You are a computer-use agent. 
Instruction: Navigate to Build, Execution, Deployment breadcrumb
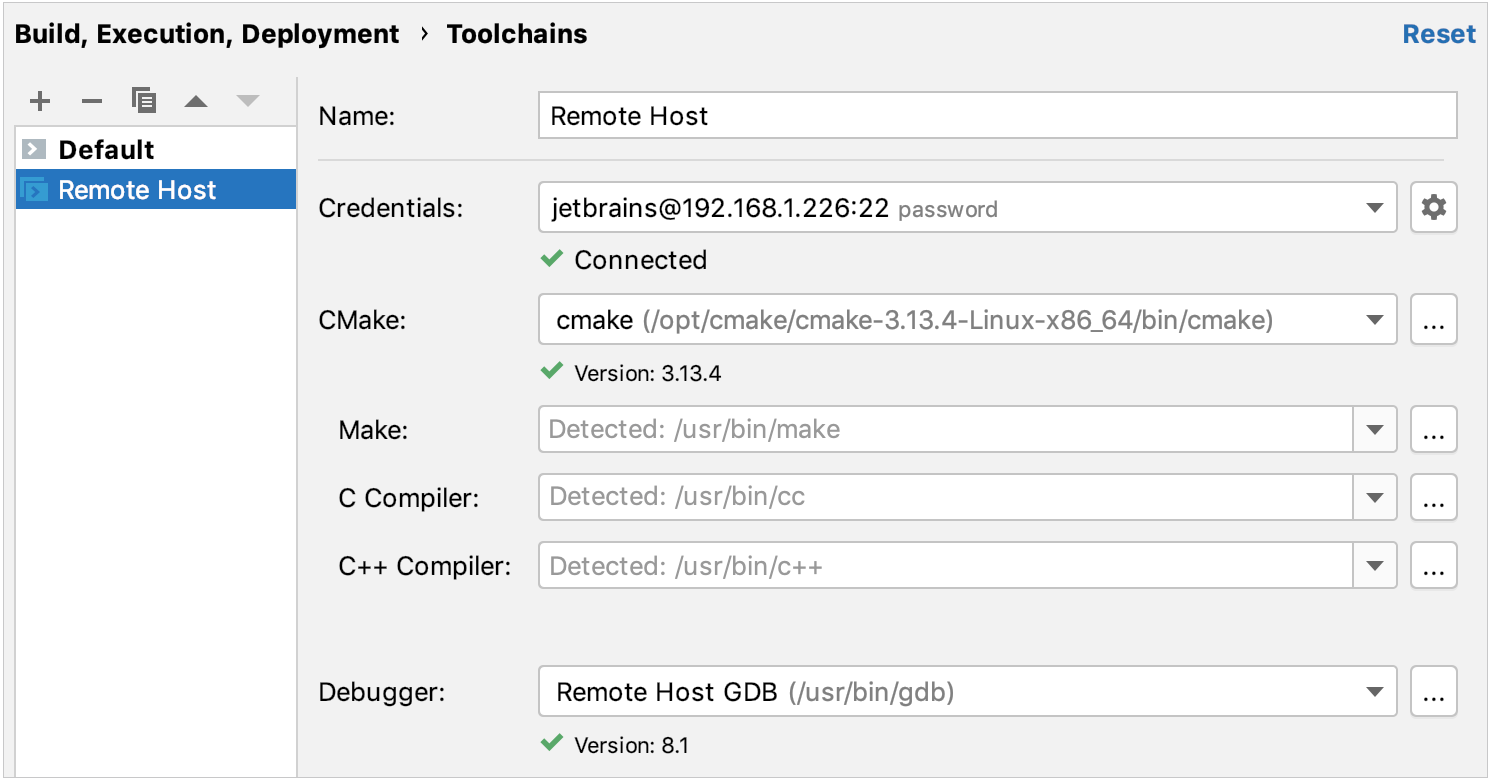click(x=206, y=33)
